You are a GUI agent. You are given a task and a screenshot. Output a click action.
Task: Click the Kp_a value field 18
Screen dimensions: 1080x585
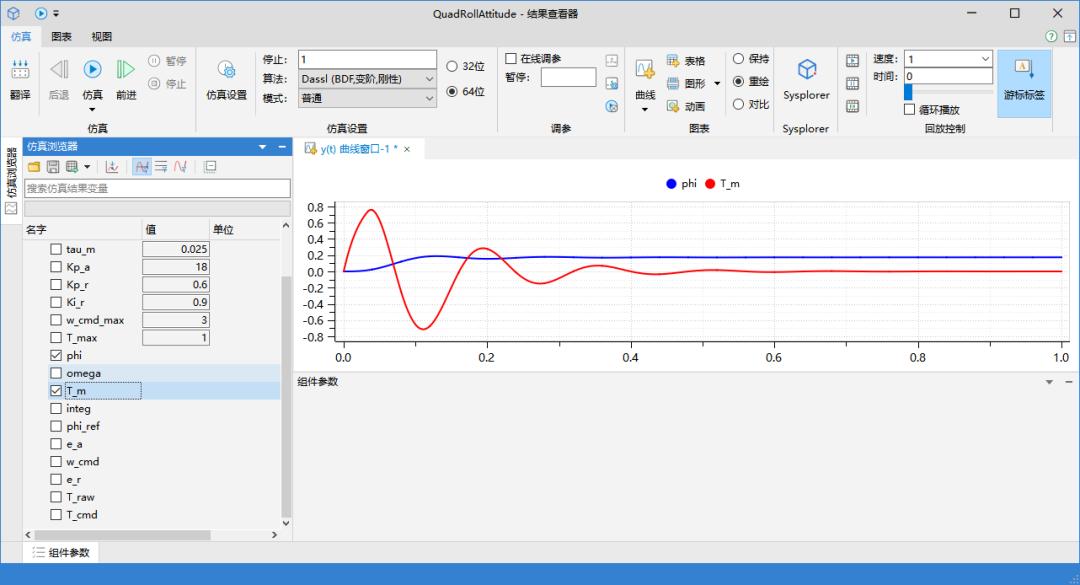coord(176,267)
